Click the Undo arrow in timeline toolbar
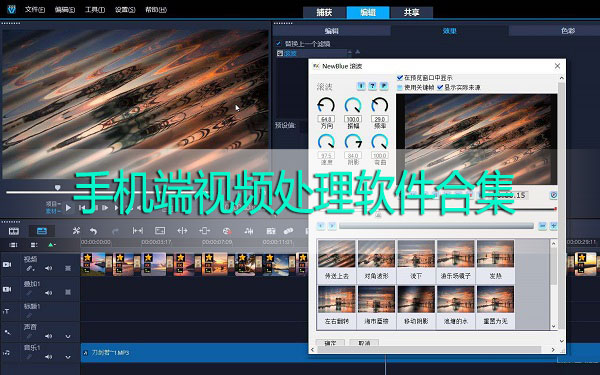The height and width of the screenshot is (375, 600). (93, 231)
